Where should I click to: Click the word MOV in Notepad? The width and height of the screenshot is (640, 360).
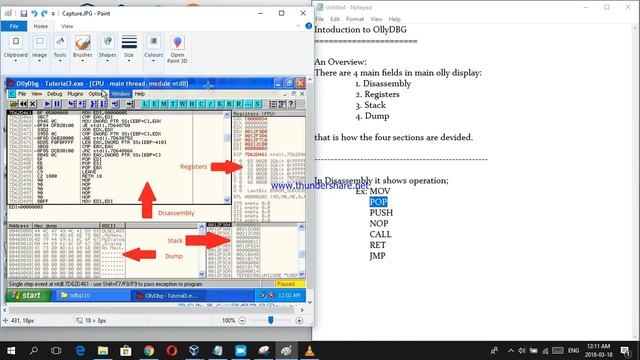pyautogui.click(x=380, y=191)
